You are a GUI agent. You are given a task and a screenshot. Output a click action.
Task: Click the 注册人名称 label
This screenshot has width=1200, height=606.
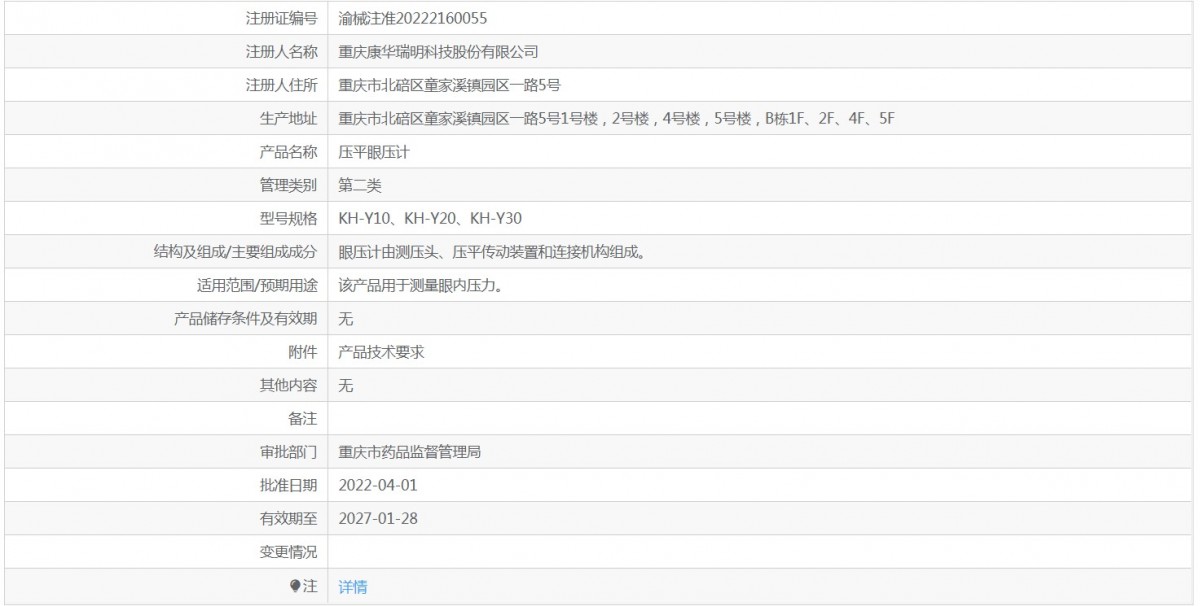[x=281, y=52]
